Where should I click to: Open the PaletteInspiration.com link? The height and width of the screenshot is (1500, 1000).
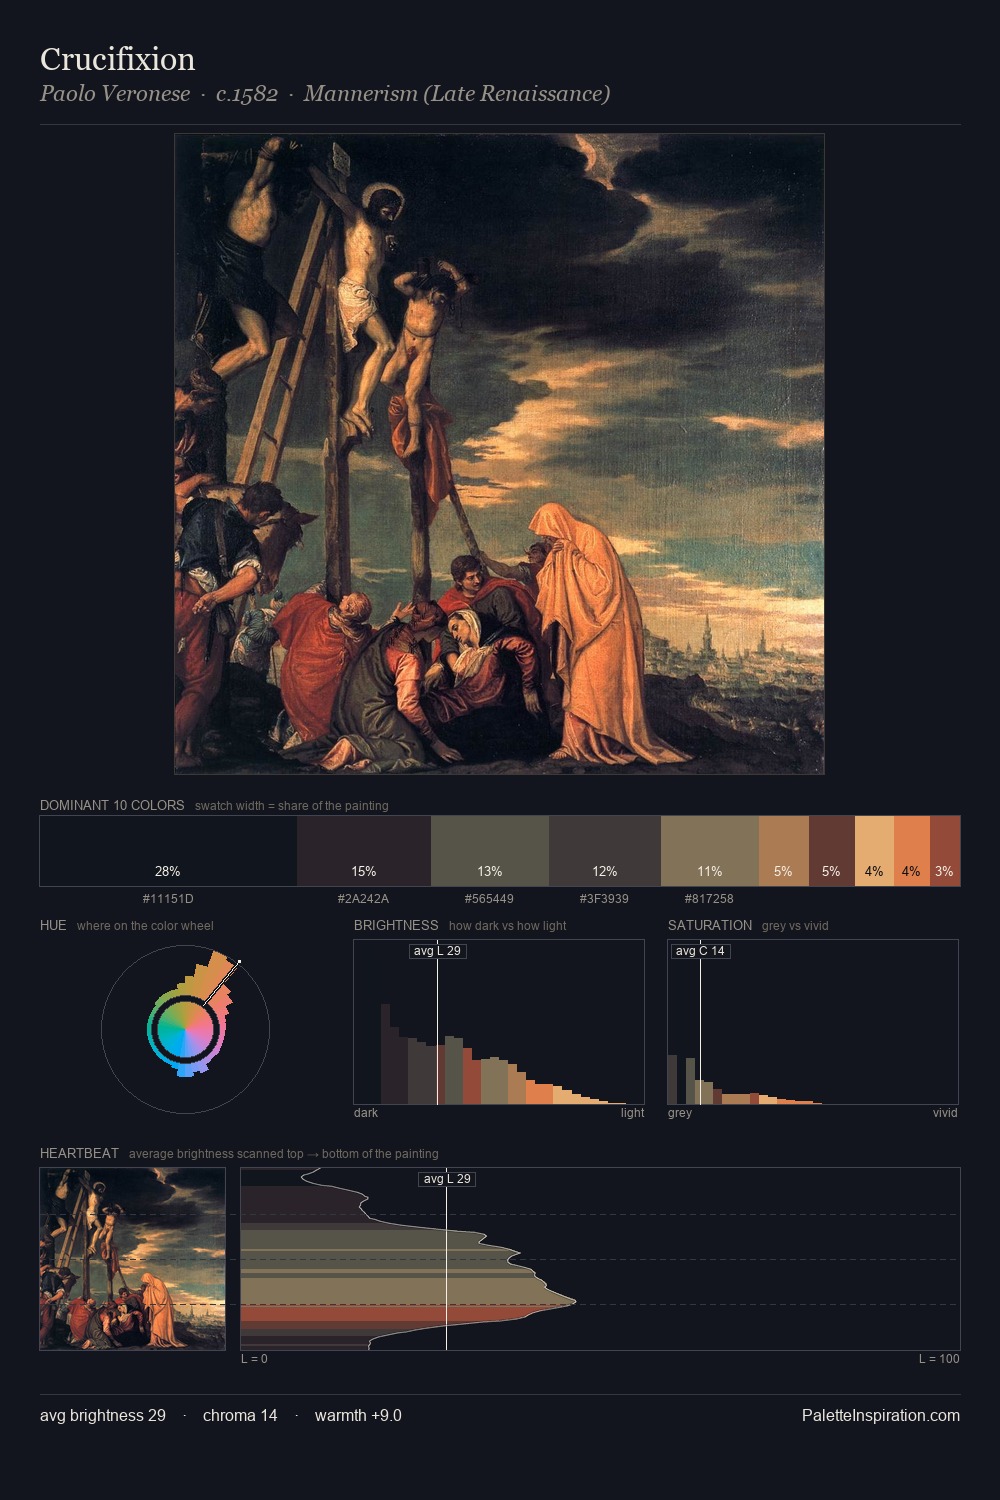pos(881,1416)
